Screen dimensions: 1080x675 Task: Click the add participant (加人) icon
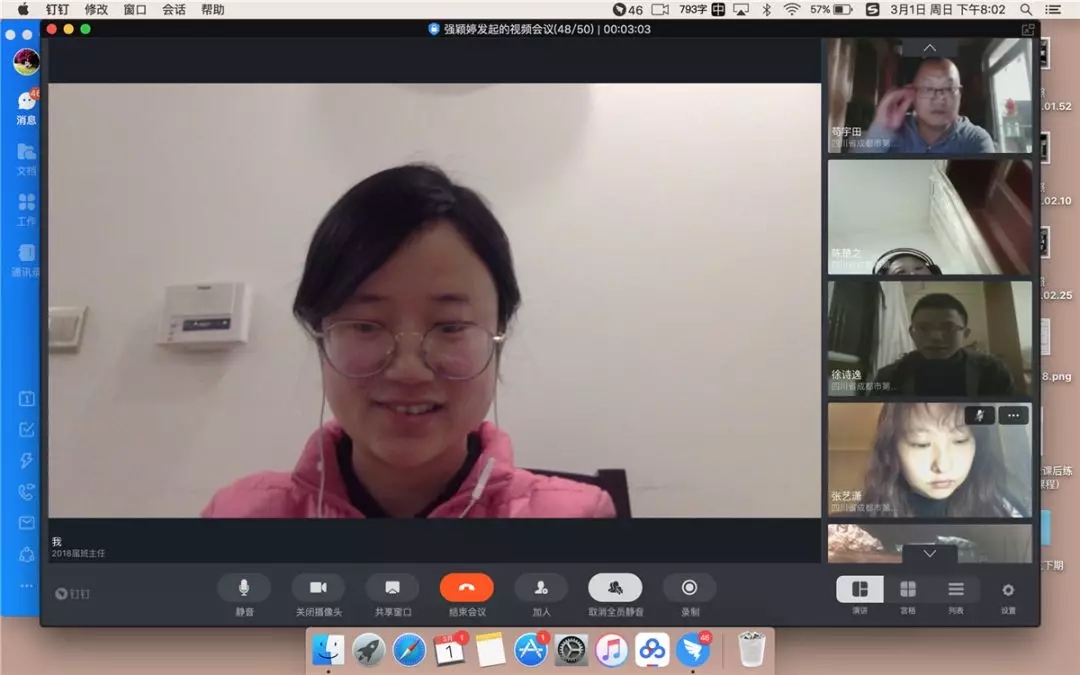click(x=541, y=588)
